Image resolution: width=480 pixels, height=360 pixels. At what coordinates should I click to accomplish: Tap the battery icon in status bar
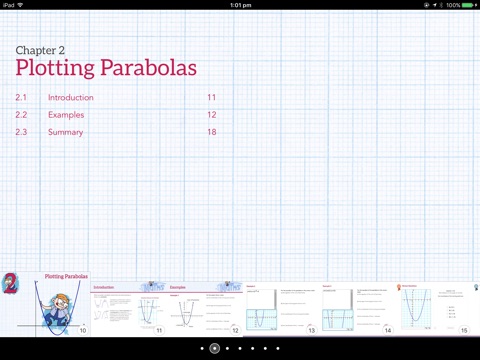point(469,5)
